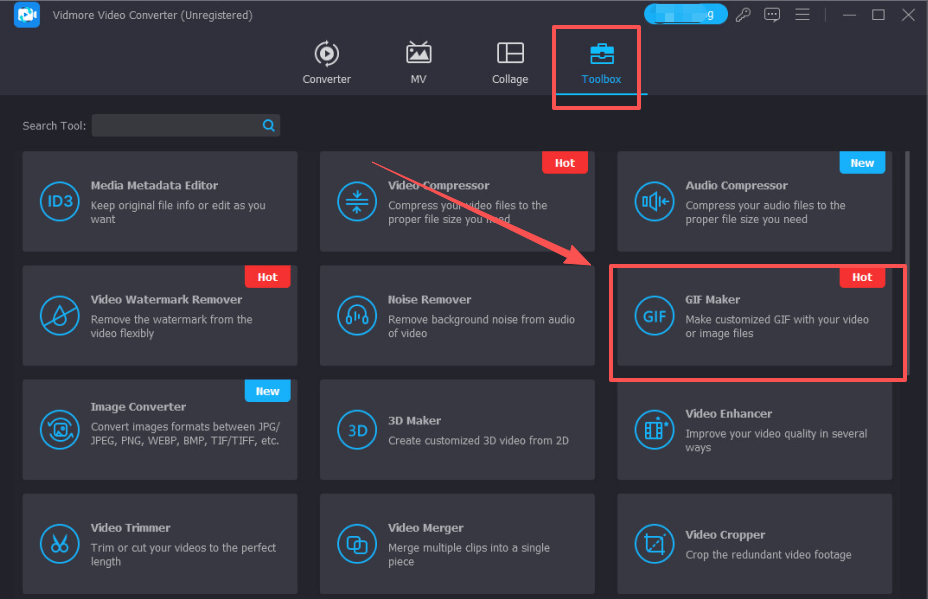Viewport: 928px width, 599px height.
Task: Click the Video Watermark Remover droplet icon
Action: (x=60, y=316)
